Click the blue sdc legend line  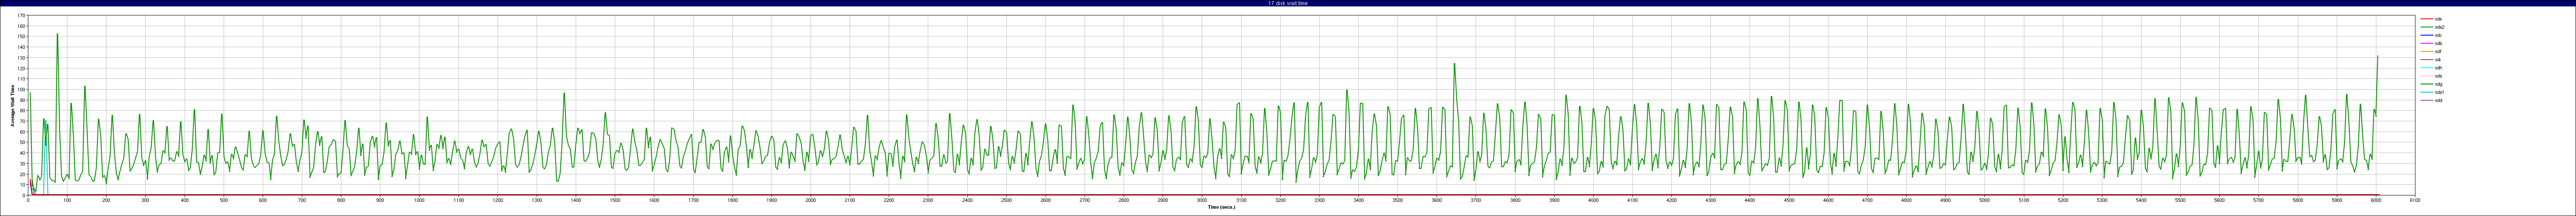[2427, 35]
